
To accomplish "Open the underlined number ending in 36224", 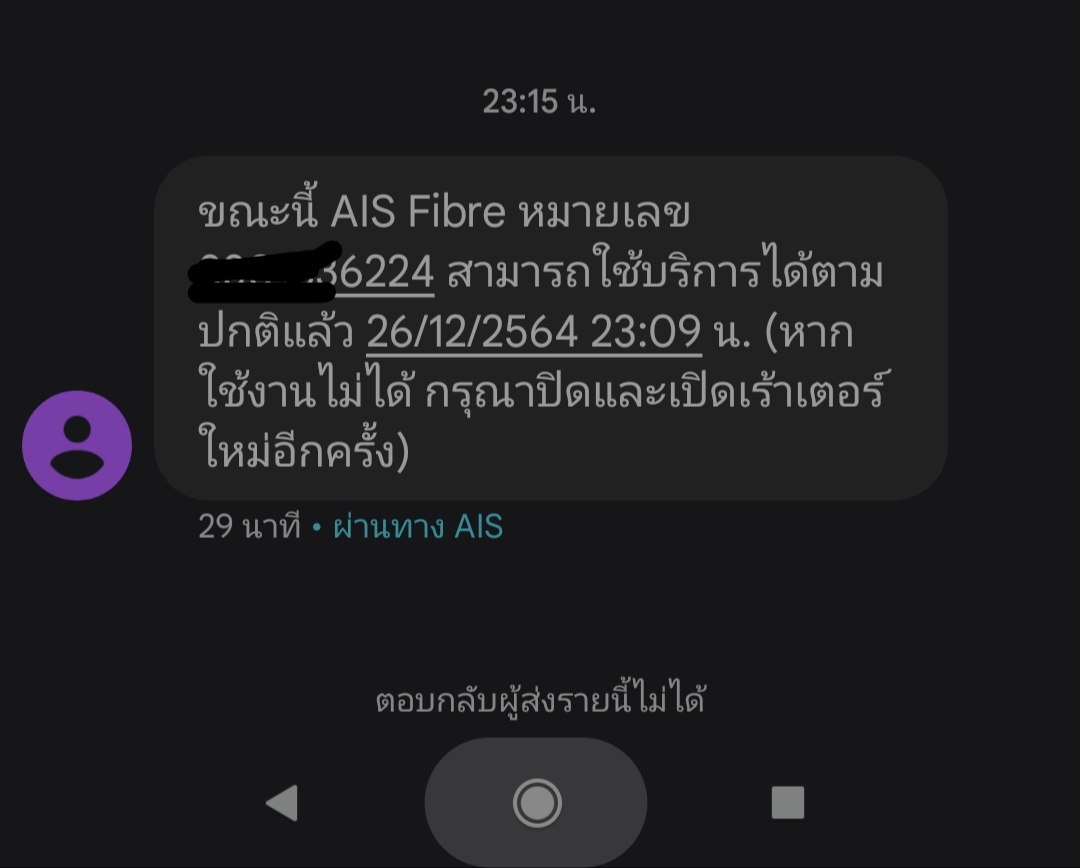I will 316,273.
